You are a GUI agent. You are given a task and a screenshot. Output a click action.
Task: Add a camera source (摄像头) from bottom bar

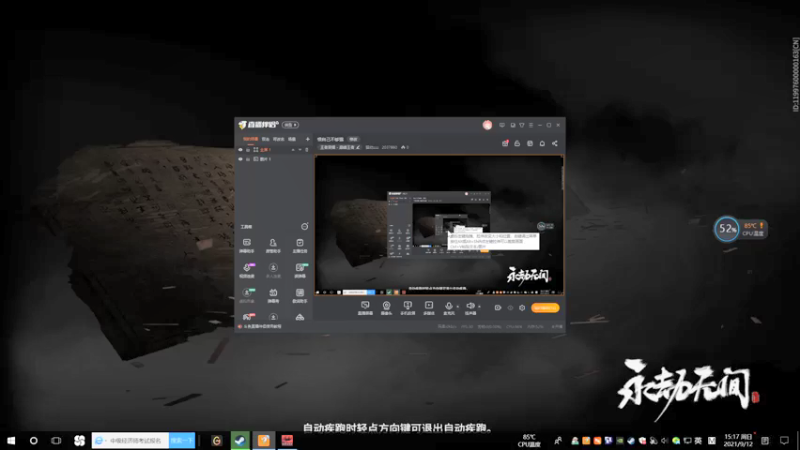387,308
